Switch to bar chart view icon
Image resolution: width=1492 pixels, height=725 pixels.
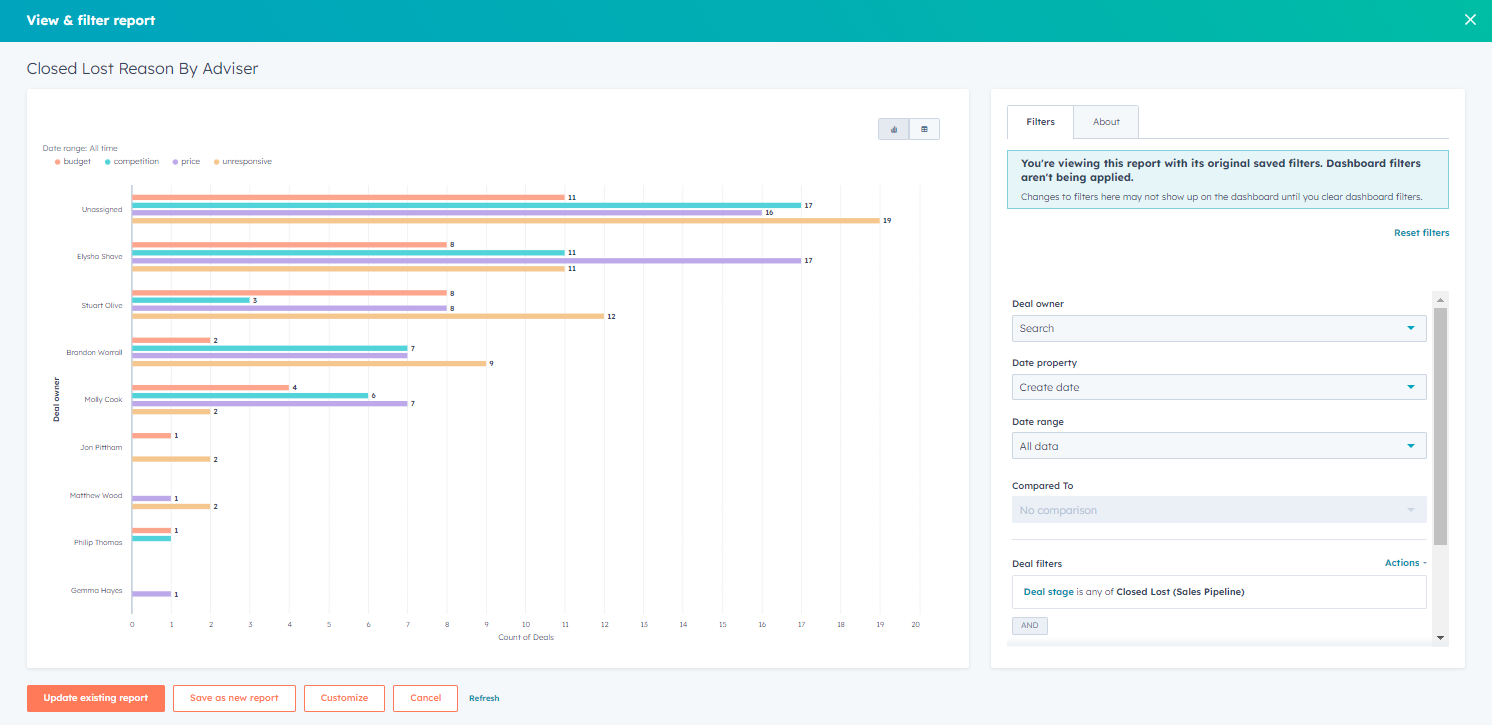[x=893, y=129]
